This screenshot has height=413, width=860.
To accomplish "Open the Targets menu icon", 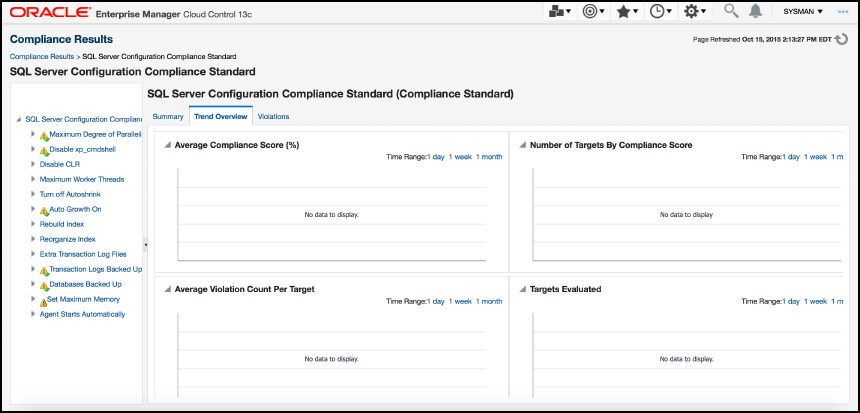I will (593, 12).
